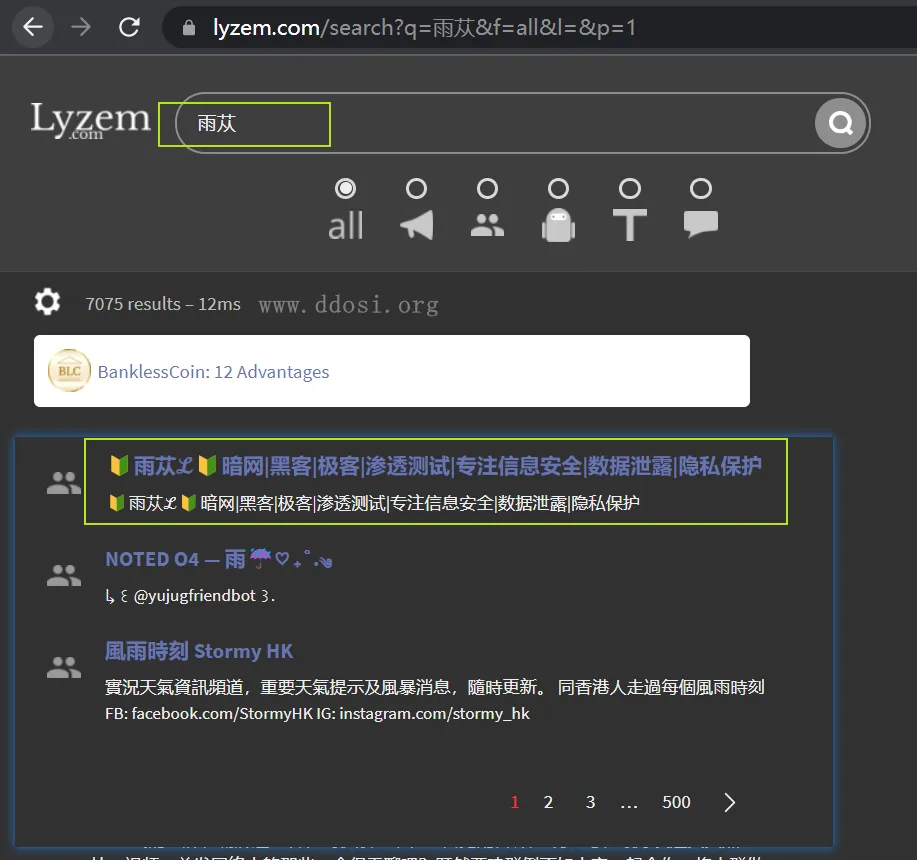
Task: Click the @yujugfriendbot description text
Action: click(190, 596)
